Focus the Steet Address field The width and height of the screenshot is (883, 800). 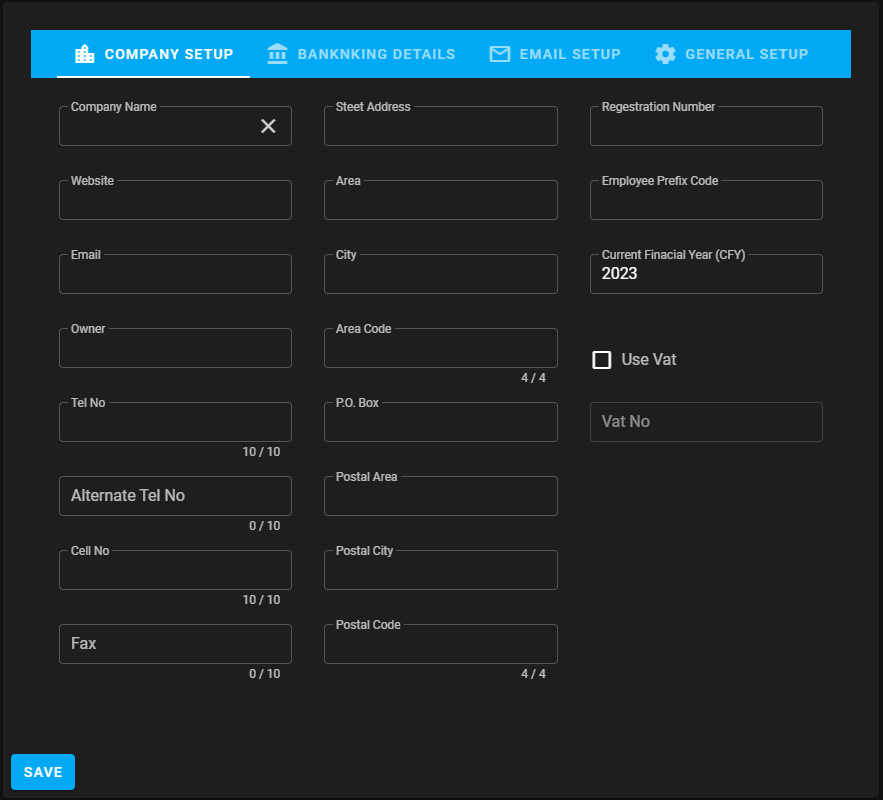pos(440,127)
